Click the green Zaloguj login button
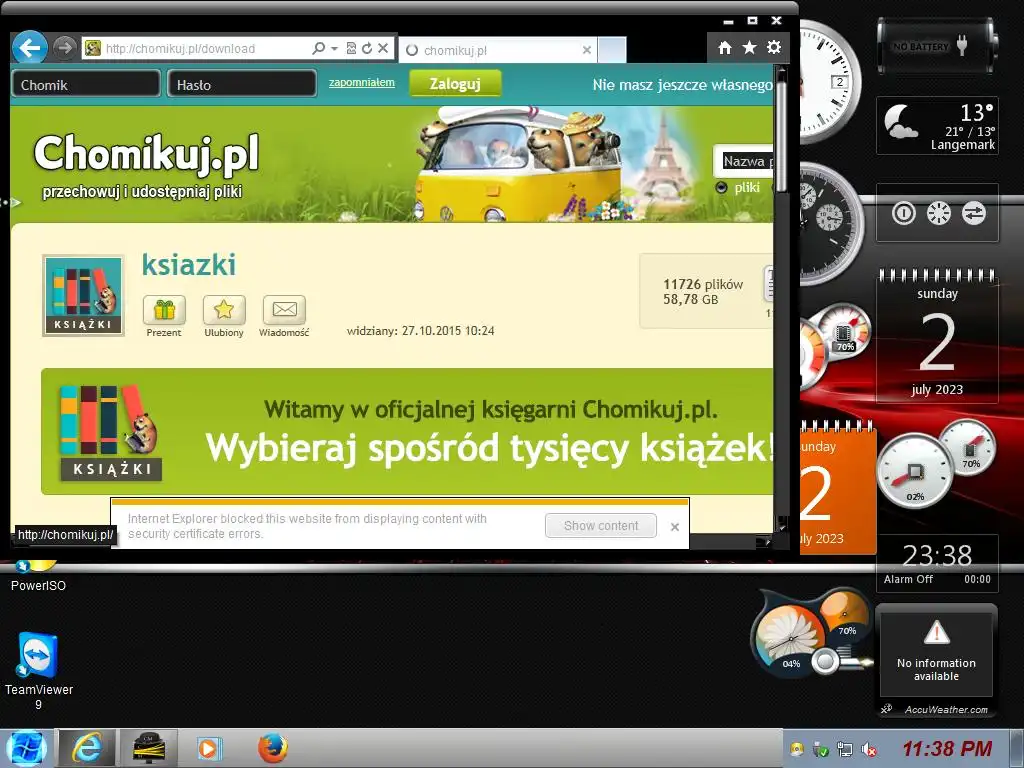The image size is (1024, 768). click(455, 84)
